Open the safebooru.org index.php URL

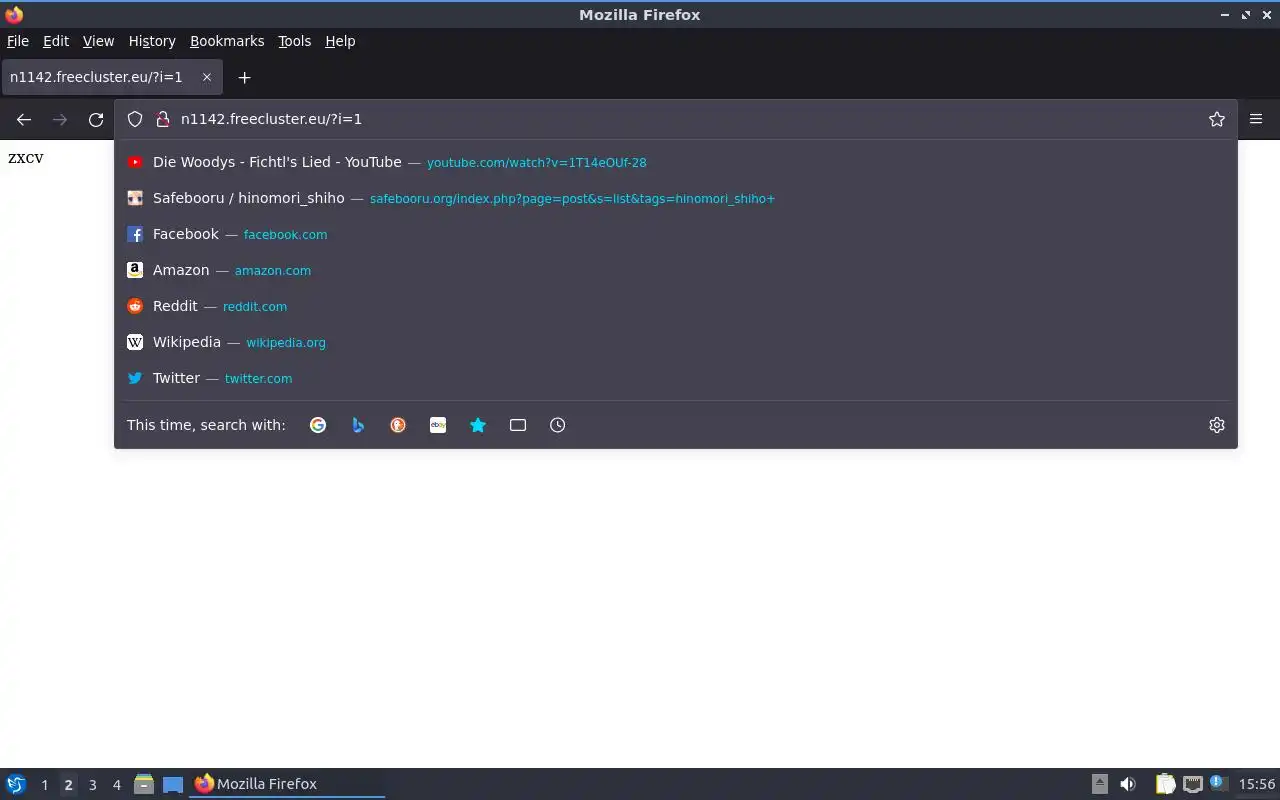572,199
